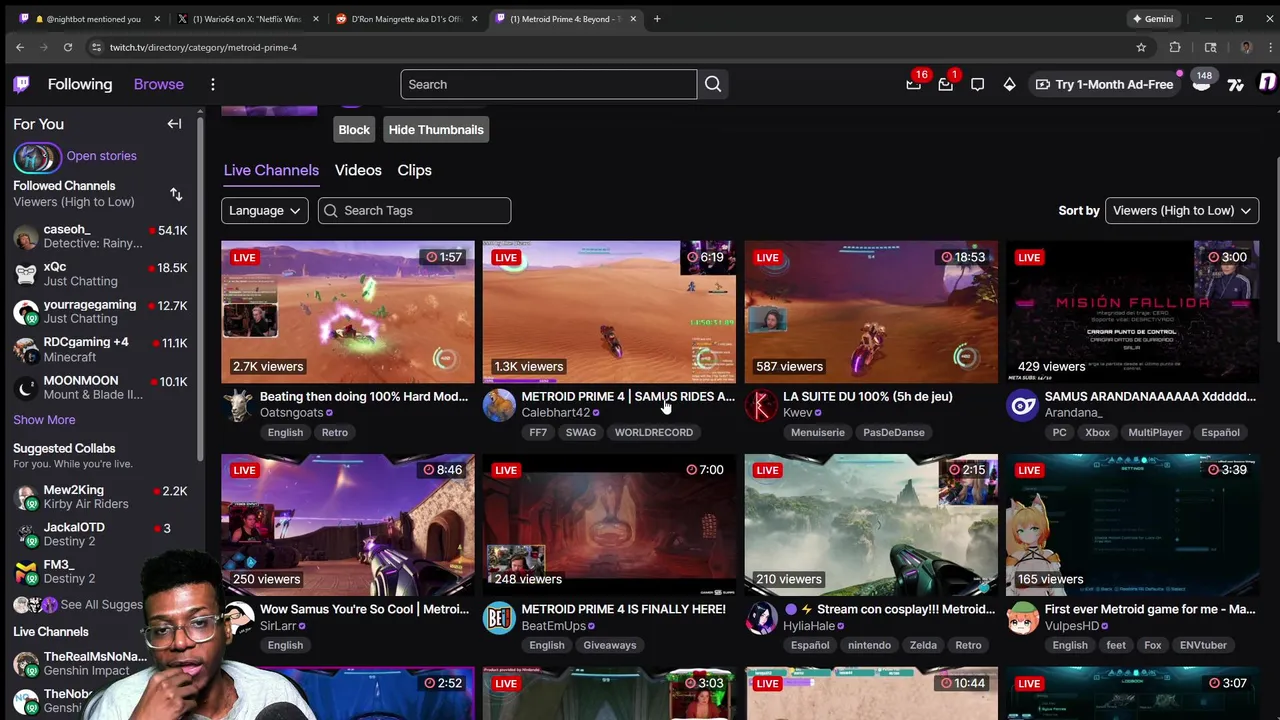This screenshot has height=720, width=1280.
Task: Open the Get Bits diamond icon
Action: [x=1009, y=85]
